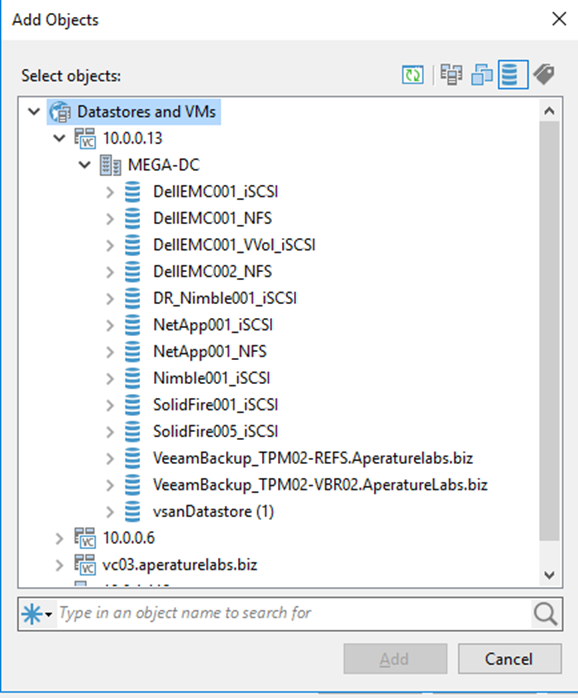
Task: Click the Nimble001_iSCSI datastore icon
Action: (132, 378)
